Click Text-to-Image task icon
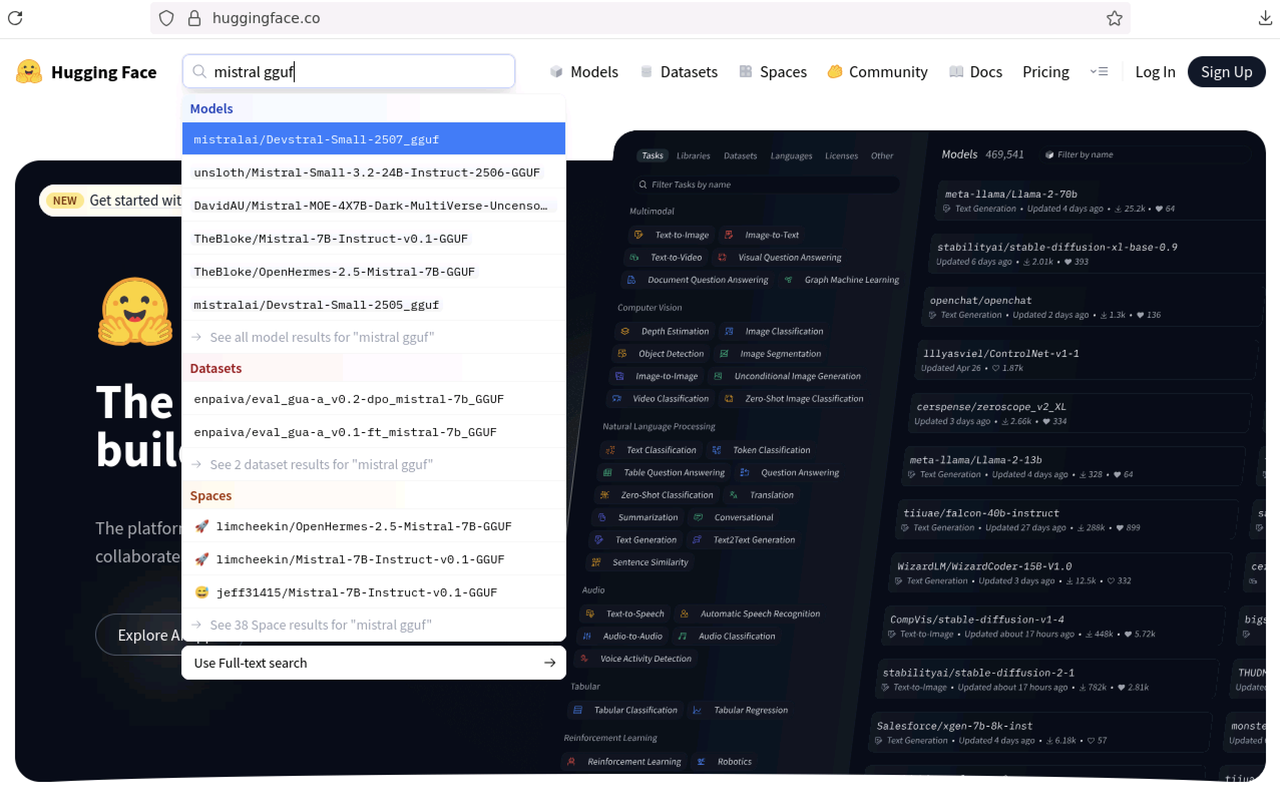Image resolution: width=1280 pixels, height=792 pixels. (x=638, y=235)
